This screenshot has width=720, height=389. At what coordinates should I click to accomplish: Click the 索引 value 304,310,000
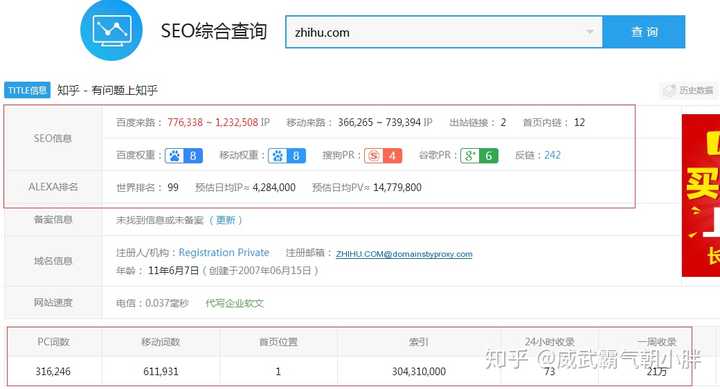pos(419,372)
